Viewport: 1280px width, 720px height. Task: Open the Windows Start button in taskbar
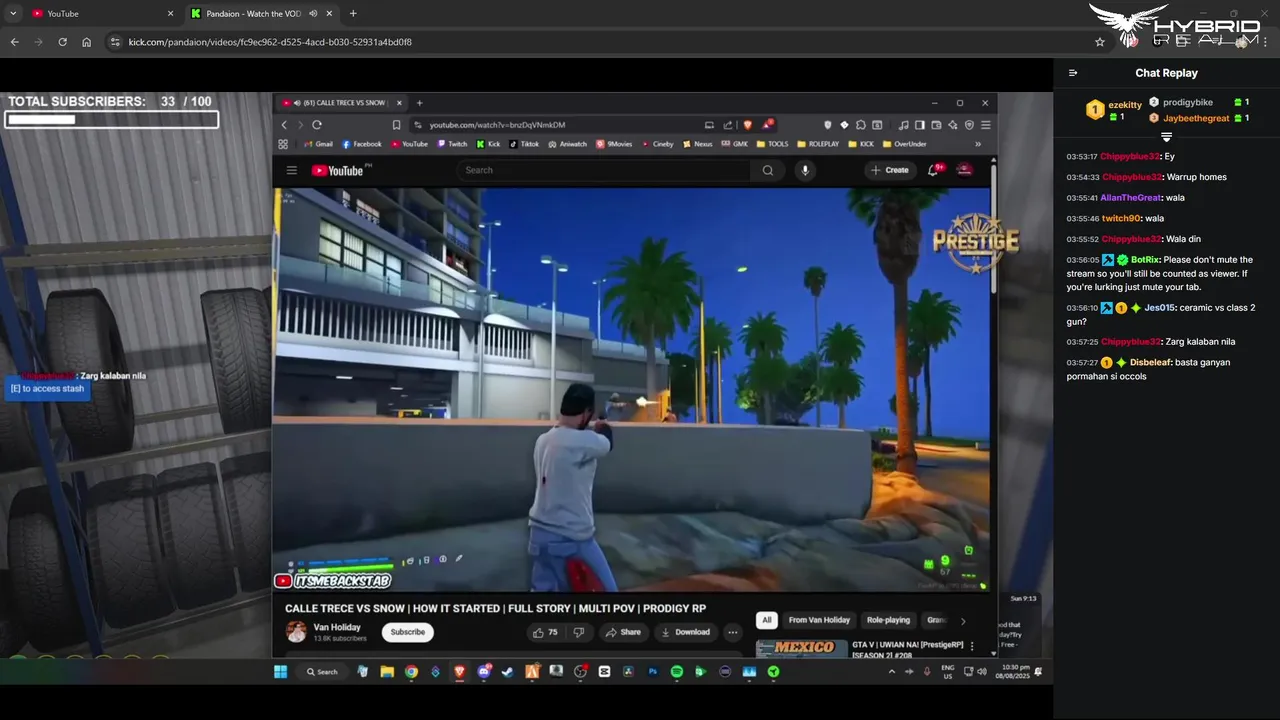pos(281,672)
